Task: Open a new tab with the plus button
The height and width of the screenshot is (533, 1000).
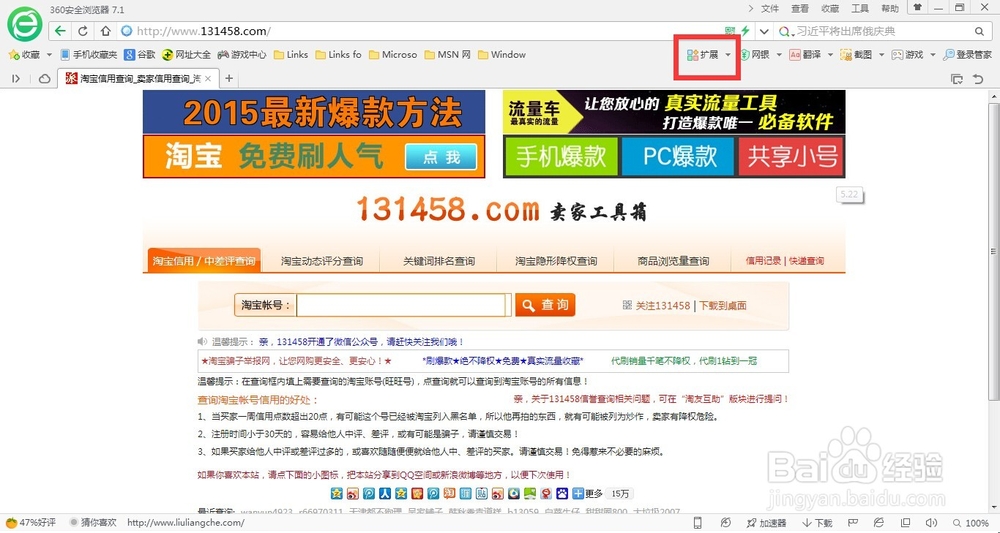Action: (x=229, y=78)
